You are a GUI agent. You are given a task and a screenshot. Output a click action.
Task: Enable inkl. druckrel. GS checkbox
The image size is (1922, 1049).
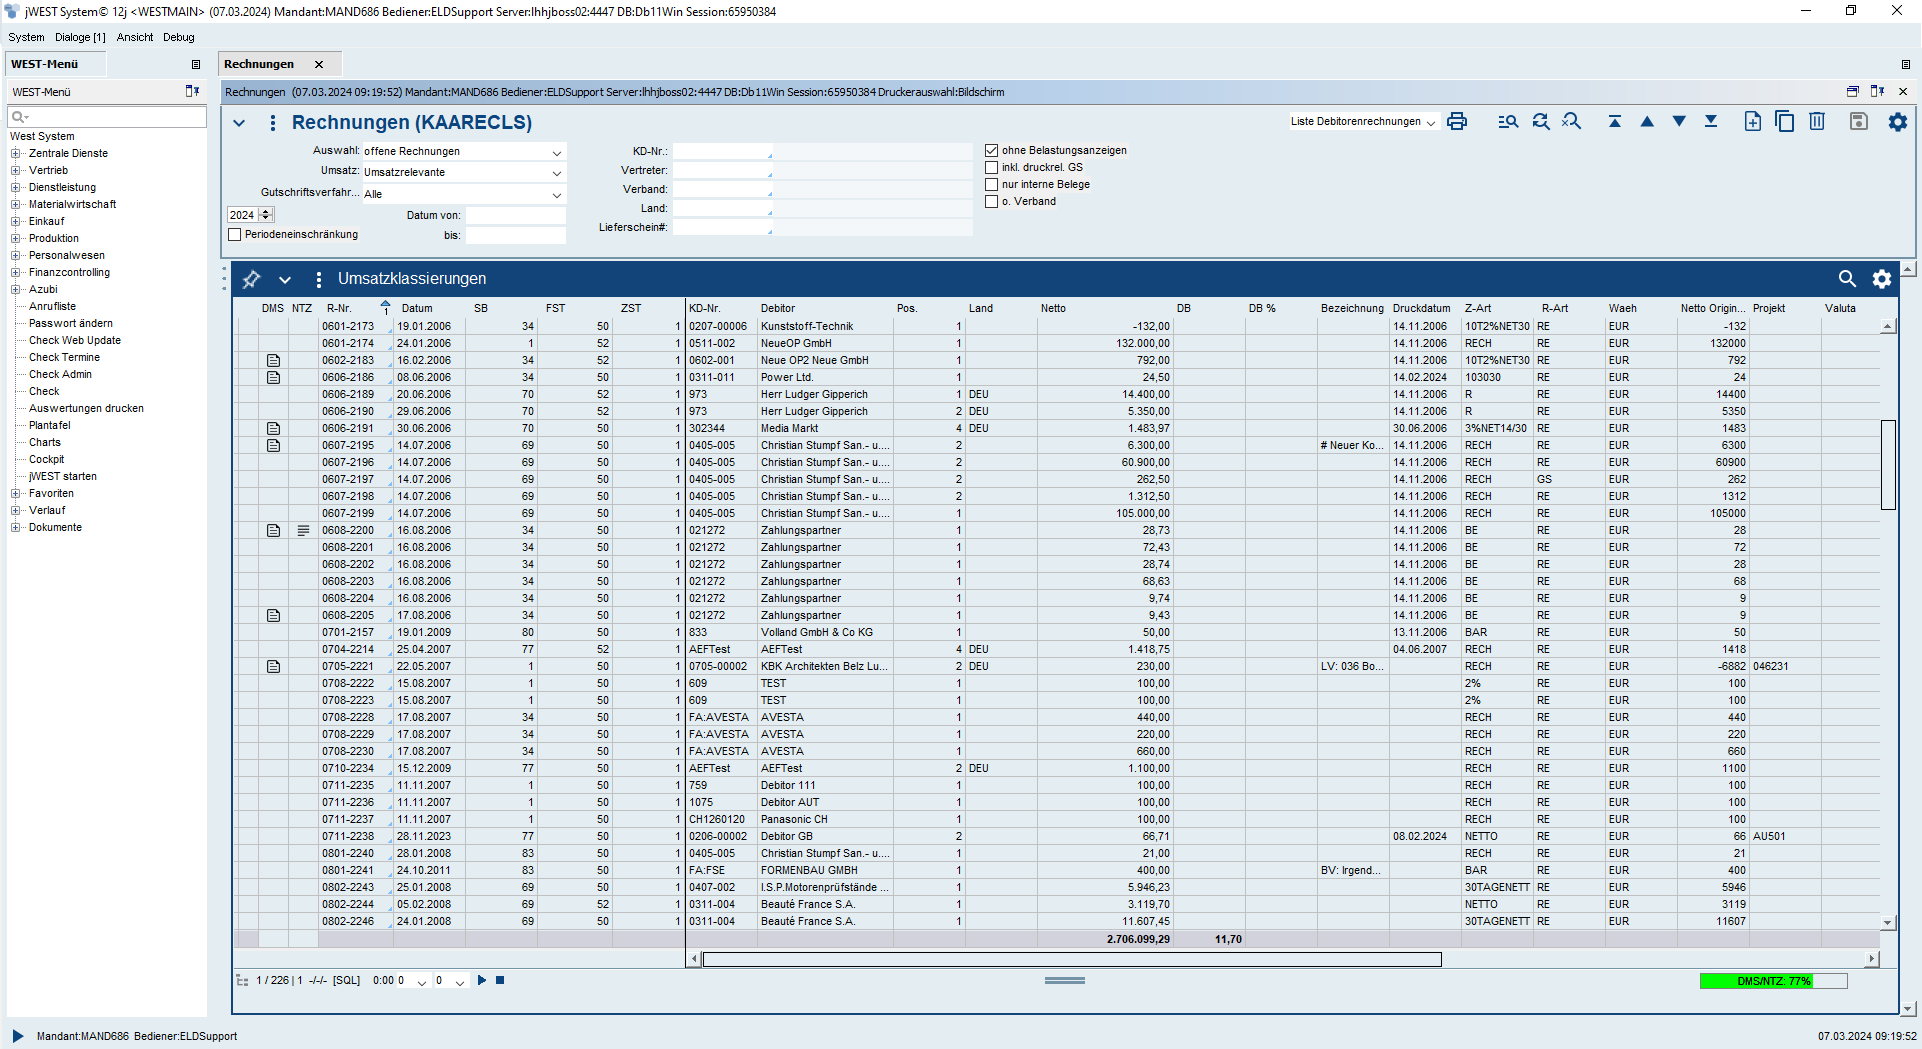[x=992, y=167]
